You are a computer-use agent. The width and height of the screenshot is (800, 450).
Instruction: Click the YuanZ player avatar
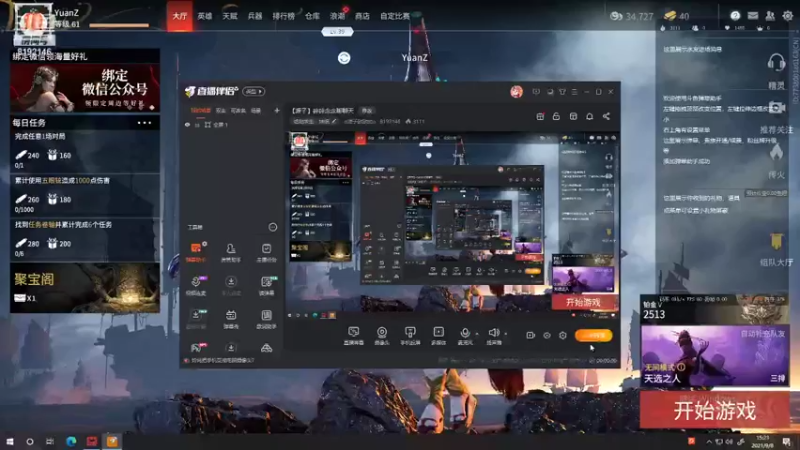click(x=33, y=23)
